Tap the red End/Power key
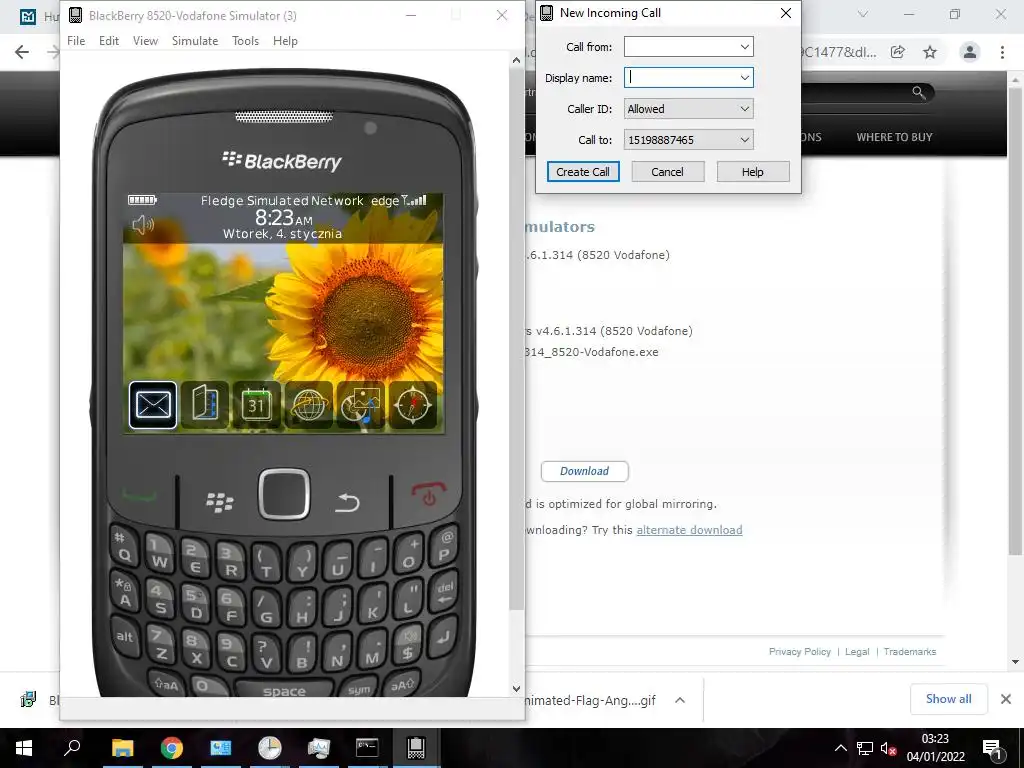The image size is (1024, 768). 428,495
